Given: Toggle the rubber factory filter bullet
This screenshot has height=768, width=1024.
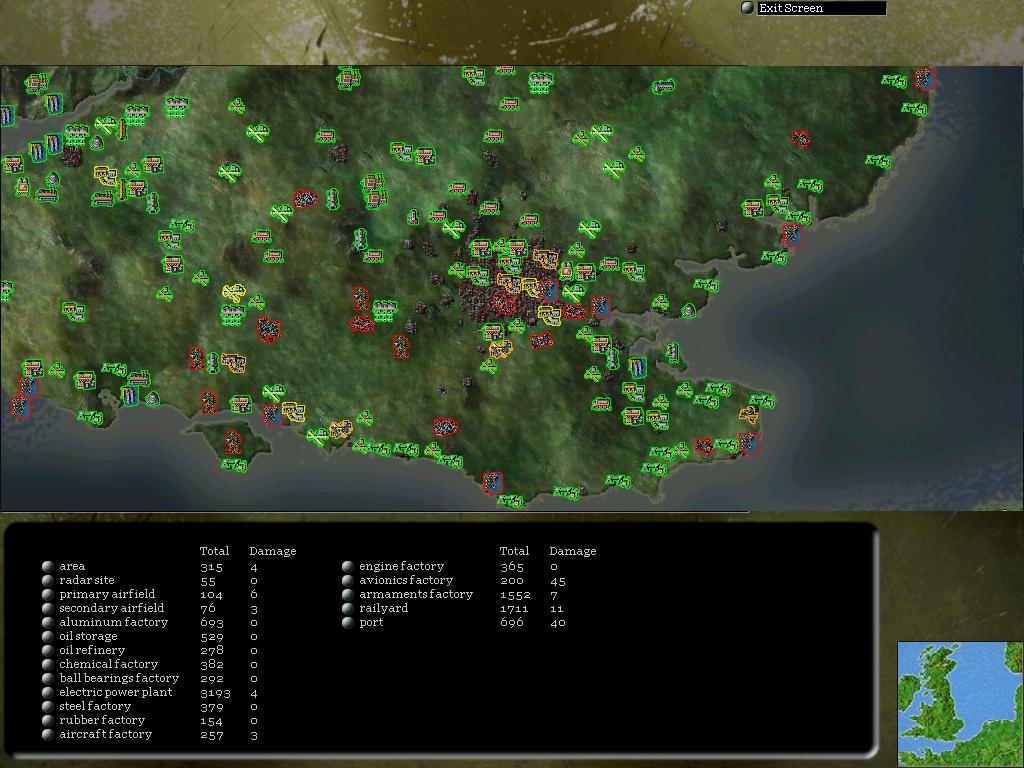Looking at the screenshot, I should pos(48,720).
